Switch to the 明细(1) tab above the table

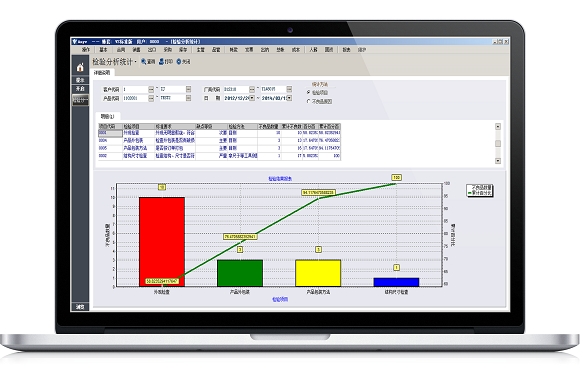click(108, 116)
